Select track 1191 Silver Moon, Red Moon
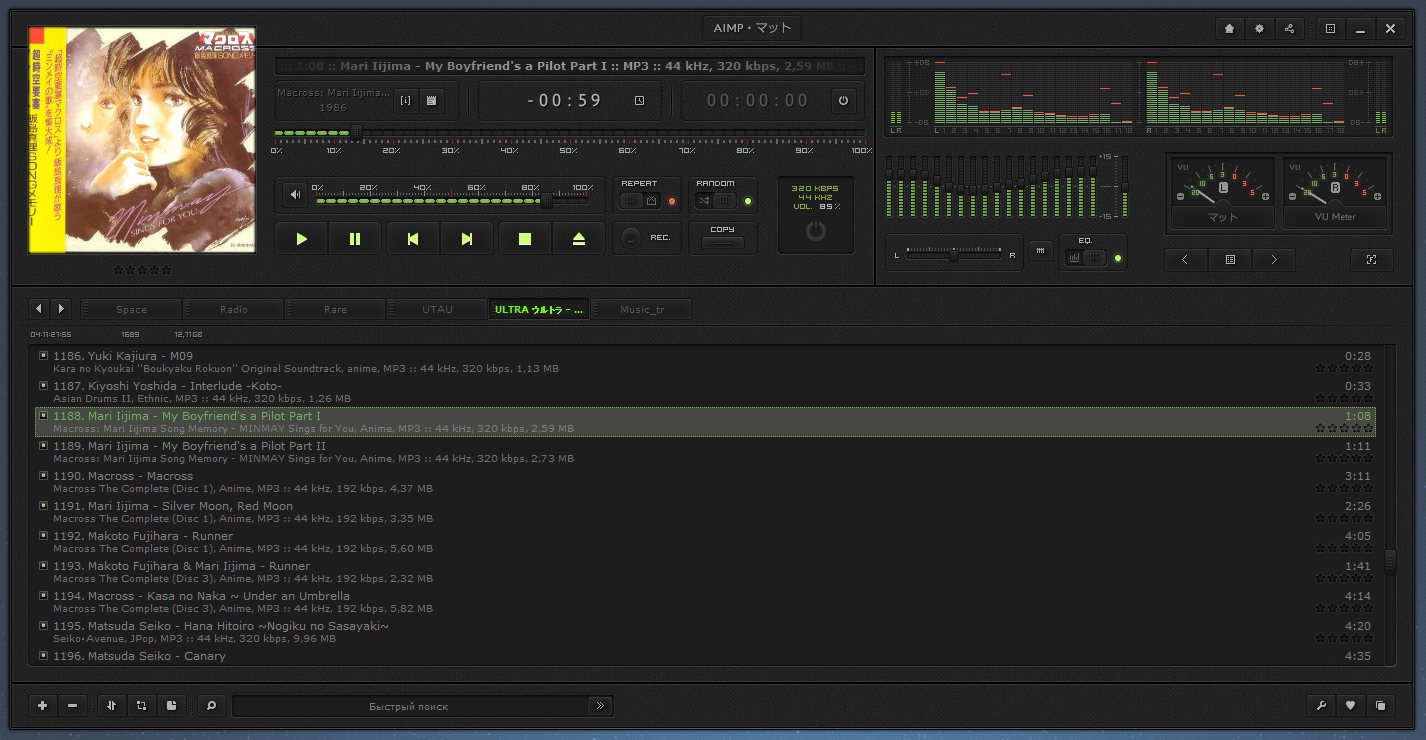This screenshot has width=1426, height=740. click(705, 512)
